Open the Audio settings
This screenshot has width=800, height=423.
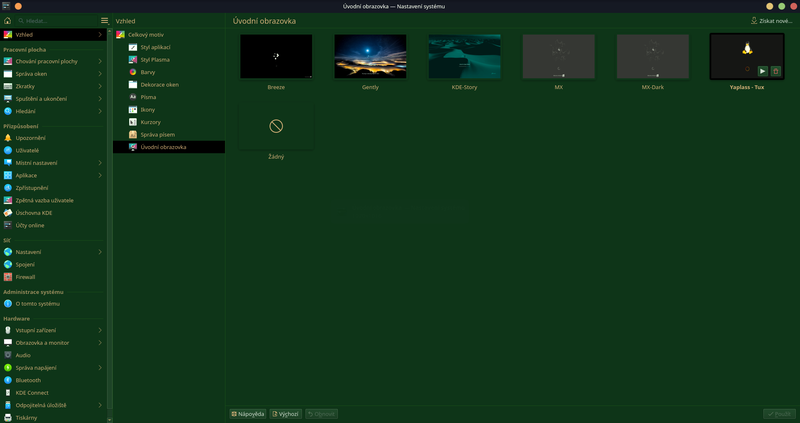click(x=23, y=355)
